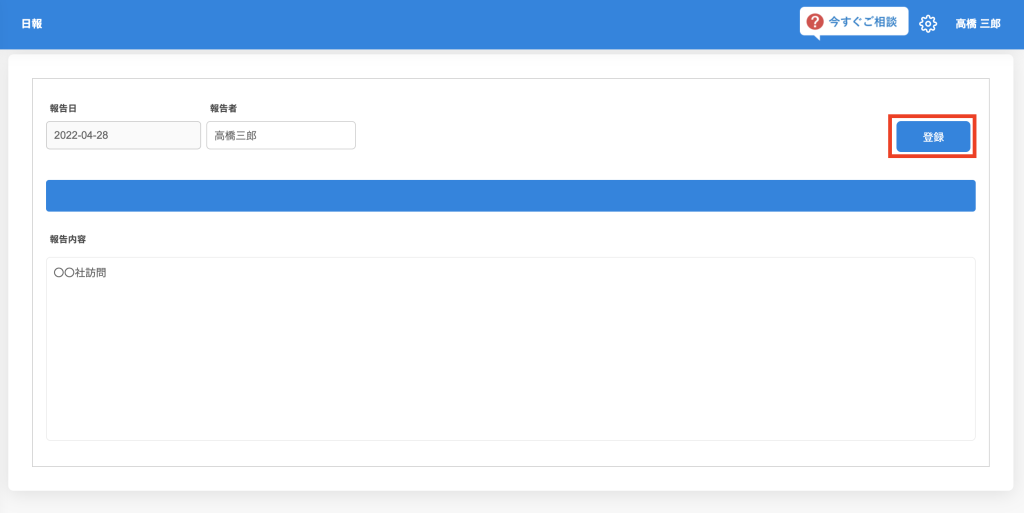
Task: Click the 報告者 label
Action: pyautogui.click(x=223, y=108)
